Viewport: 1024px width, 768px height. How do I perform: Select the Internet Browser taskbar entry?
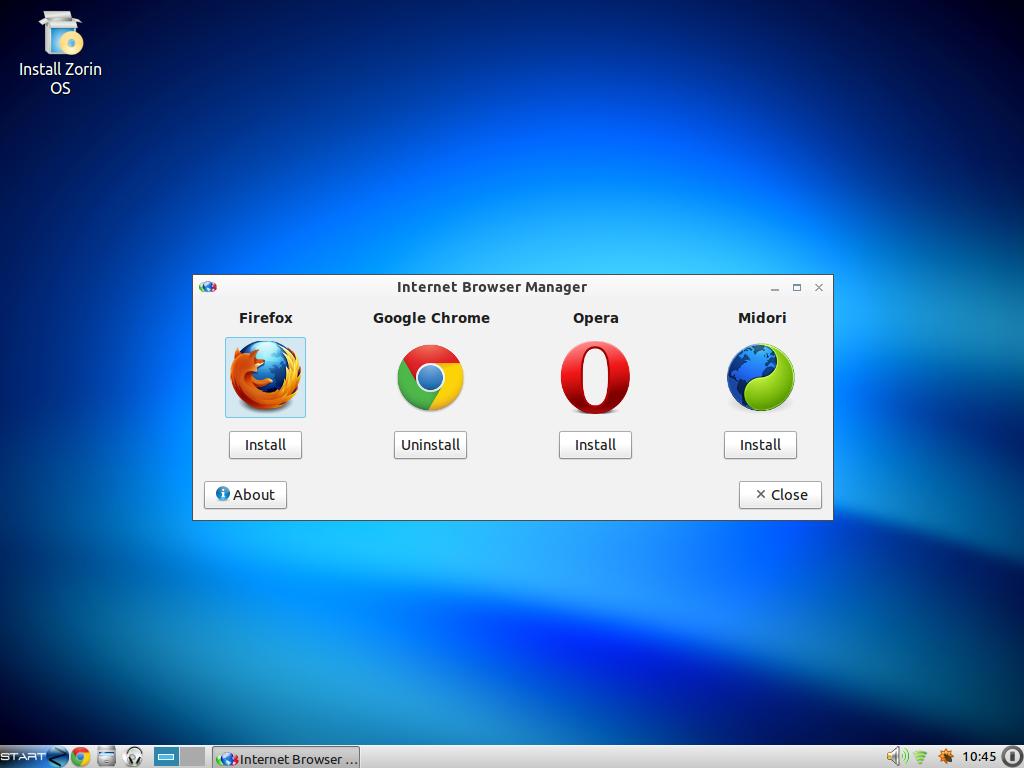[x=286, y=758]
